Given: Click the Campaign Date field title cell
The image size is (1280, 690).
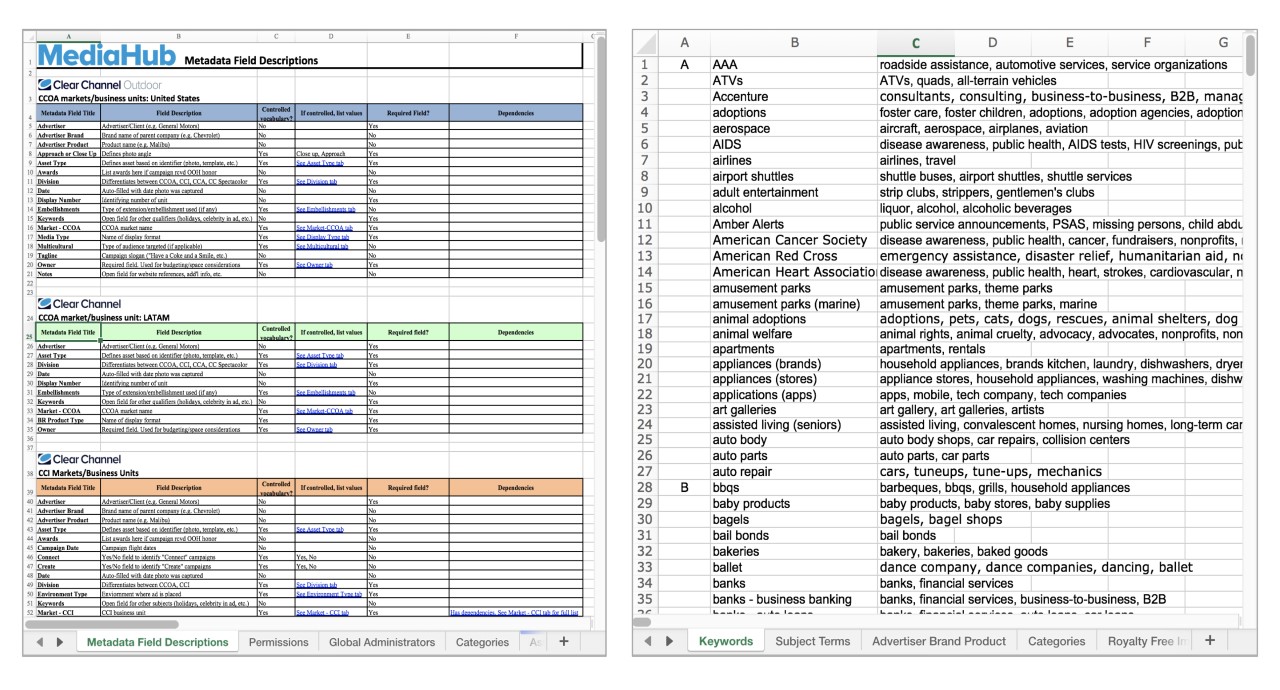Looking at the screenshot, I should tap(68, 548).
